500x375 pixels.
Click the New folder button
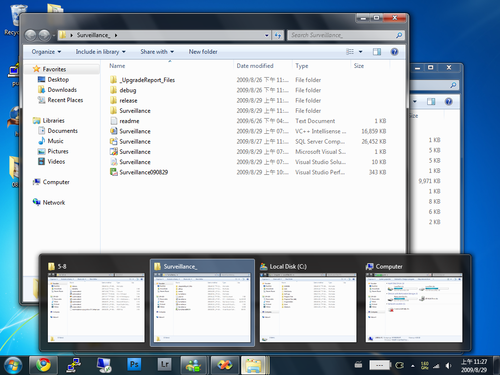coord(203,52)
